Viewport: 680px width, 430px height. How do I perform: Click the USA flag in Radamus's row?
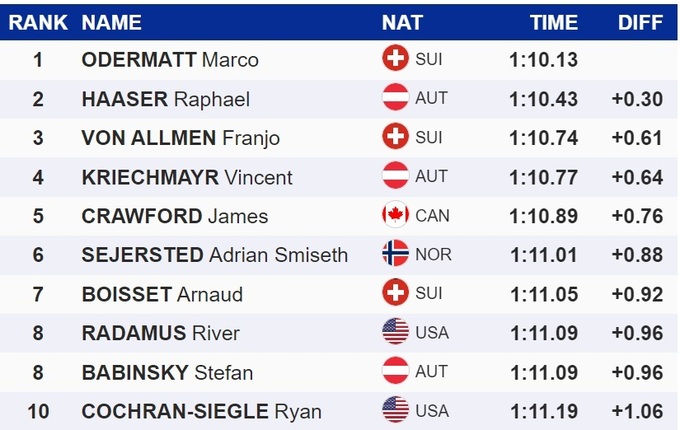point(396,332)
